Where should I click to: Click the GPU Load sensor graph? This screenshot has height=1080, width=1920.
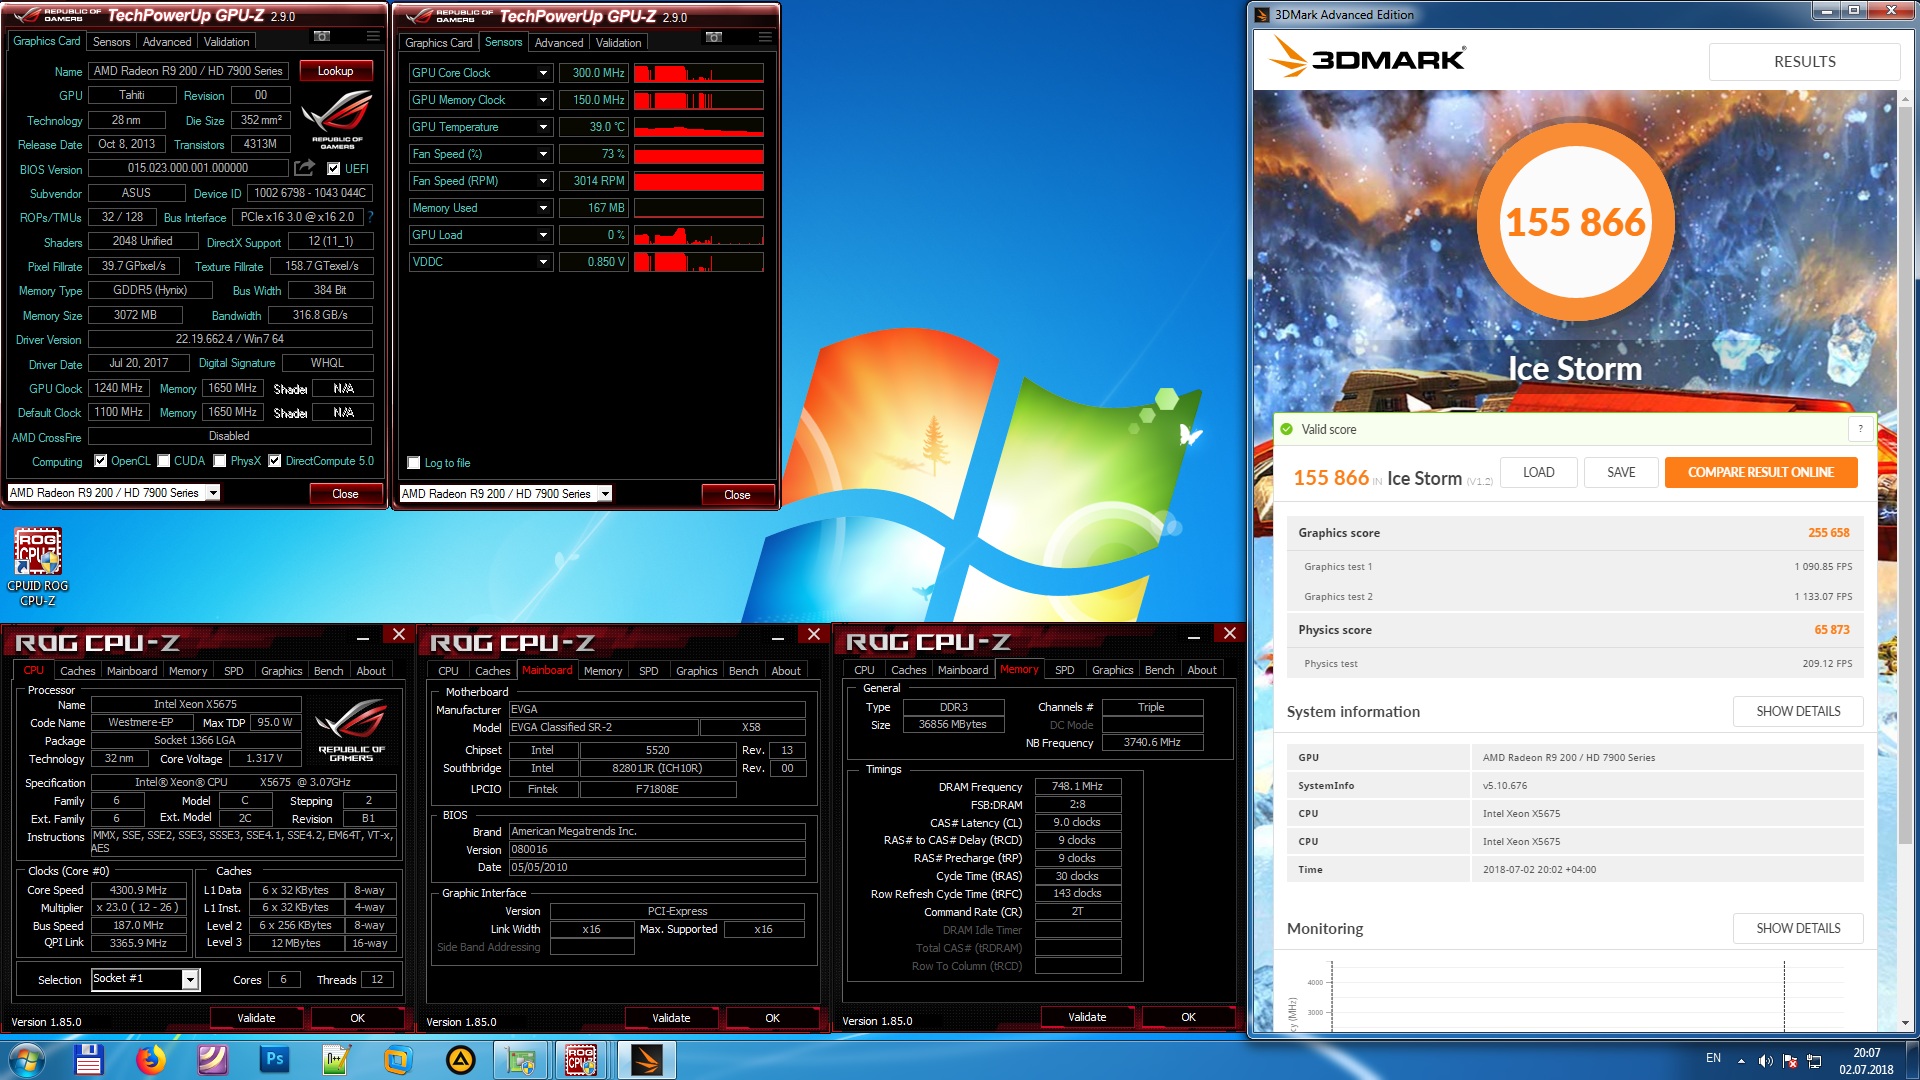(x=699, y=235)
